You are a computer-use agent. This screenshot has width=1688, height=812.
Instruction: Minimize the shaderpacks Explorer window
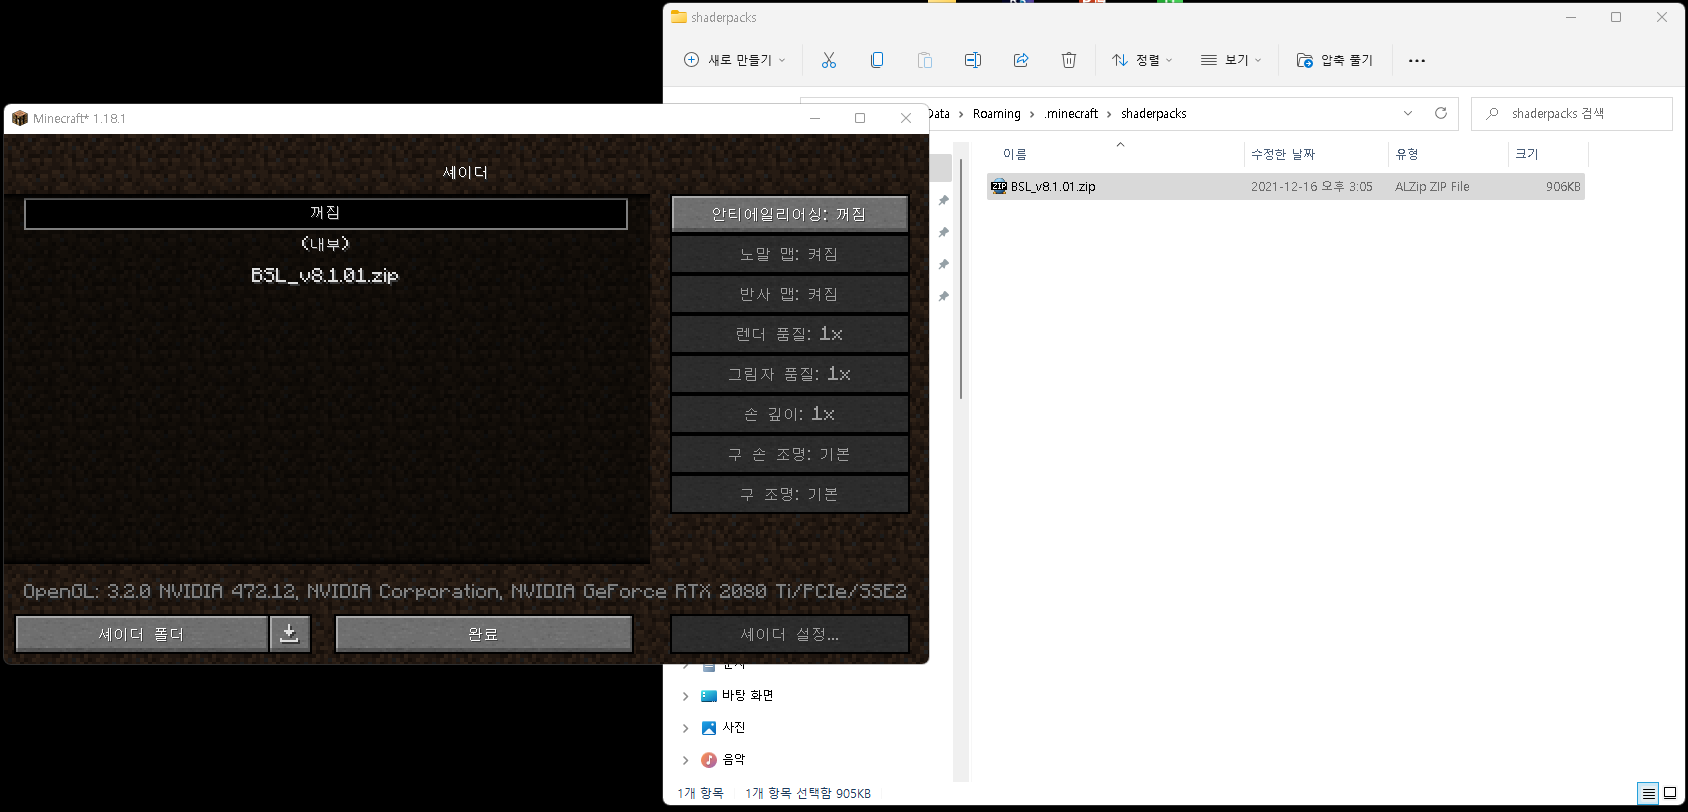pos(1570,17)
